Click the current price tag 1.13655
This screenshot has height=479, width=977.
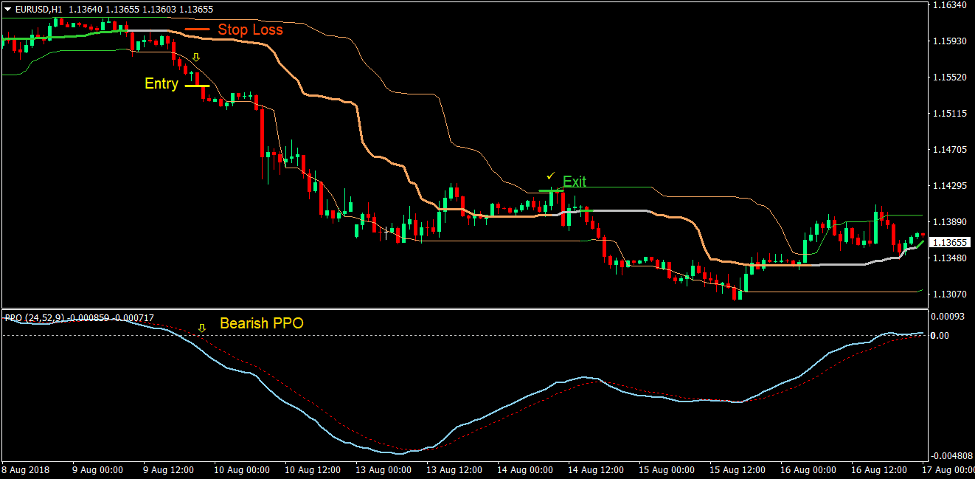(950, 242)
